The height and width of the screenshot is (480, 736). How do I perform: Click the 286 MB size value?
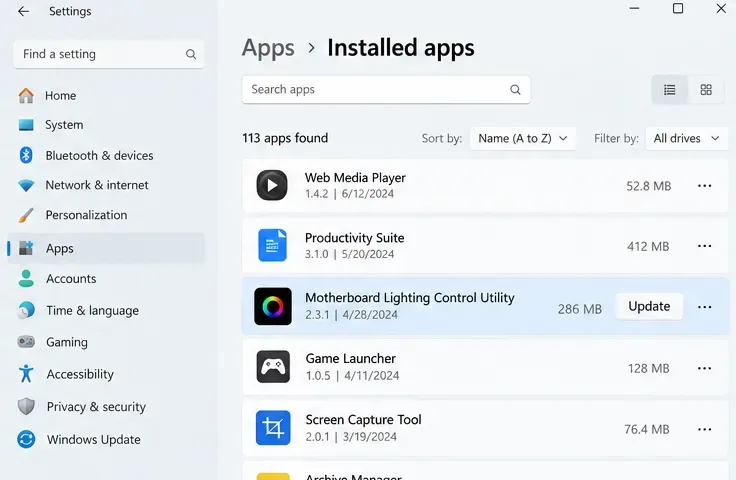pos(580,309)
